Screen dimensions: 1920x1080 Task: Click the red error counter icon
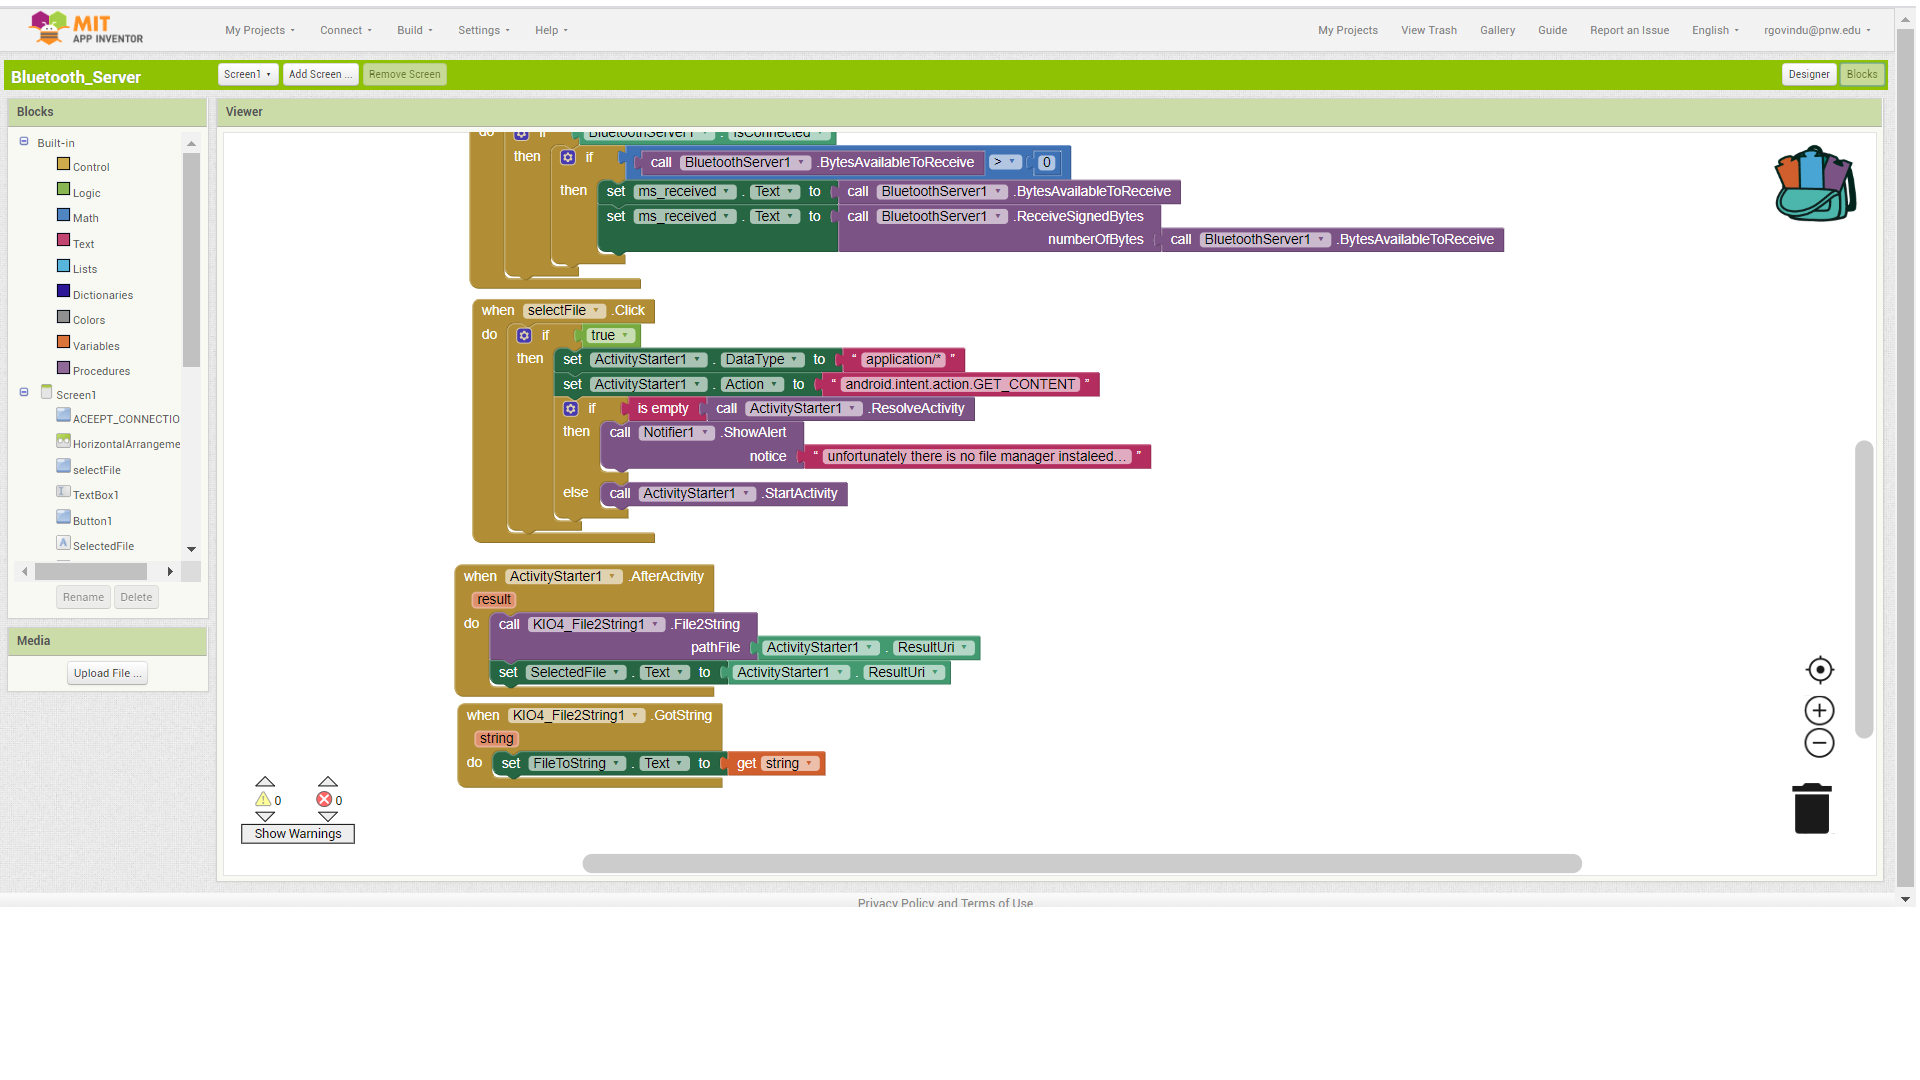(x=324, y=800)
